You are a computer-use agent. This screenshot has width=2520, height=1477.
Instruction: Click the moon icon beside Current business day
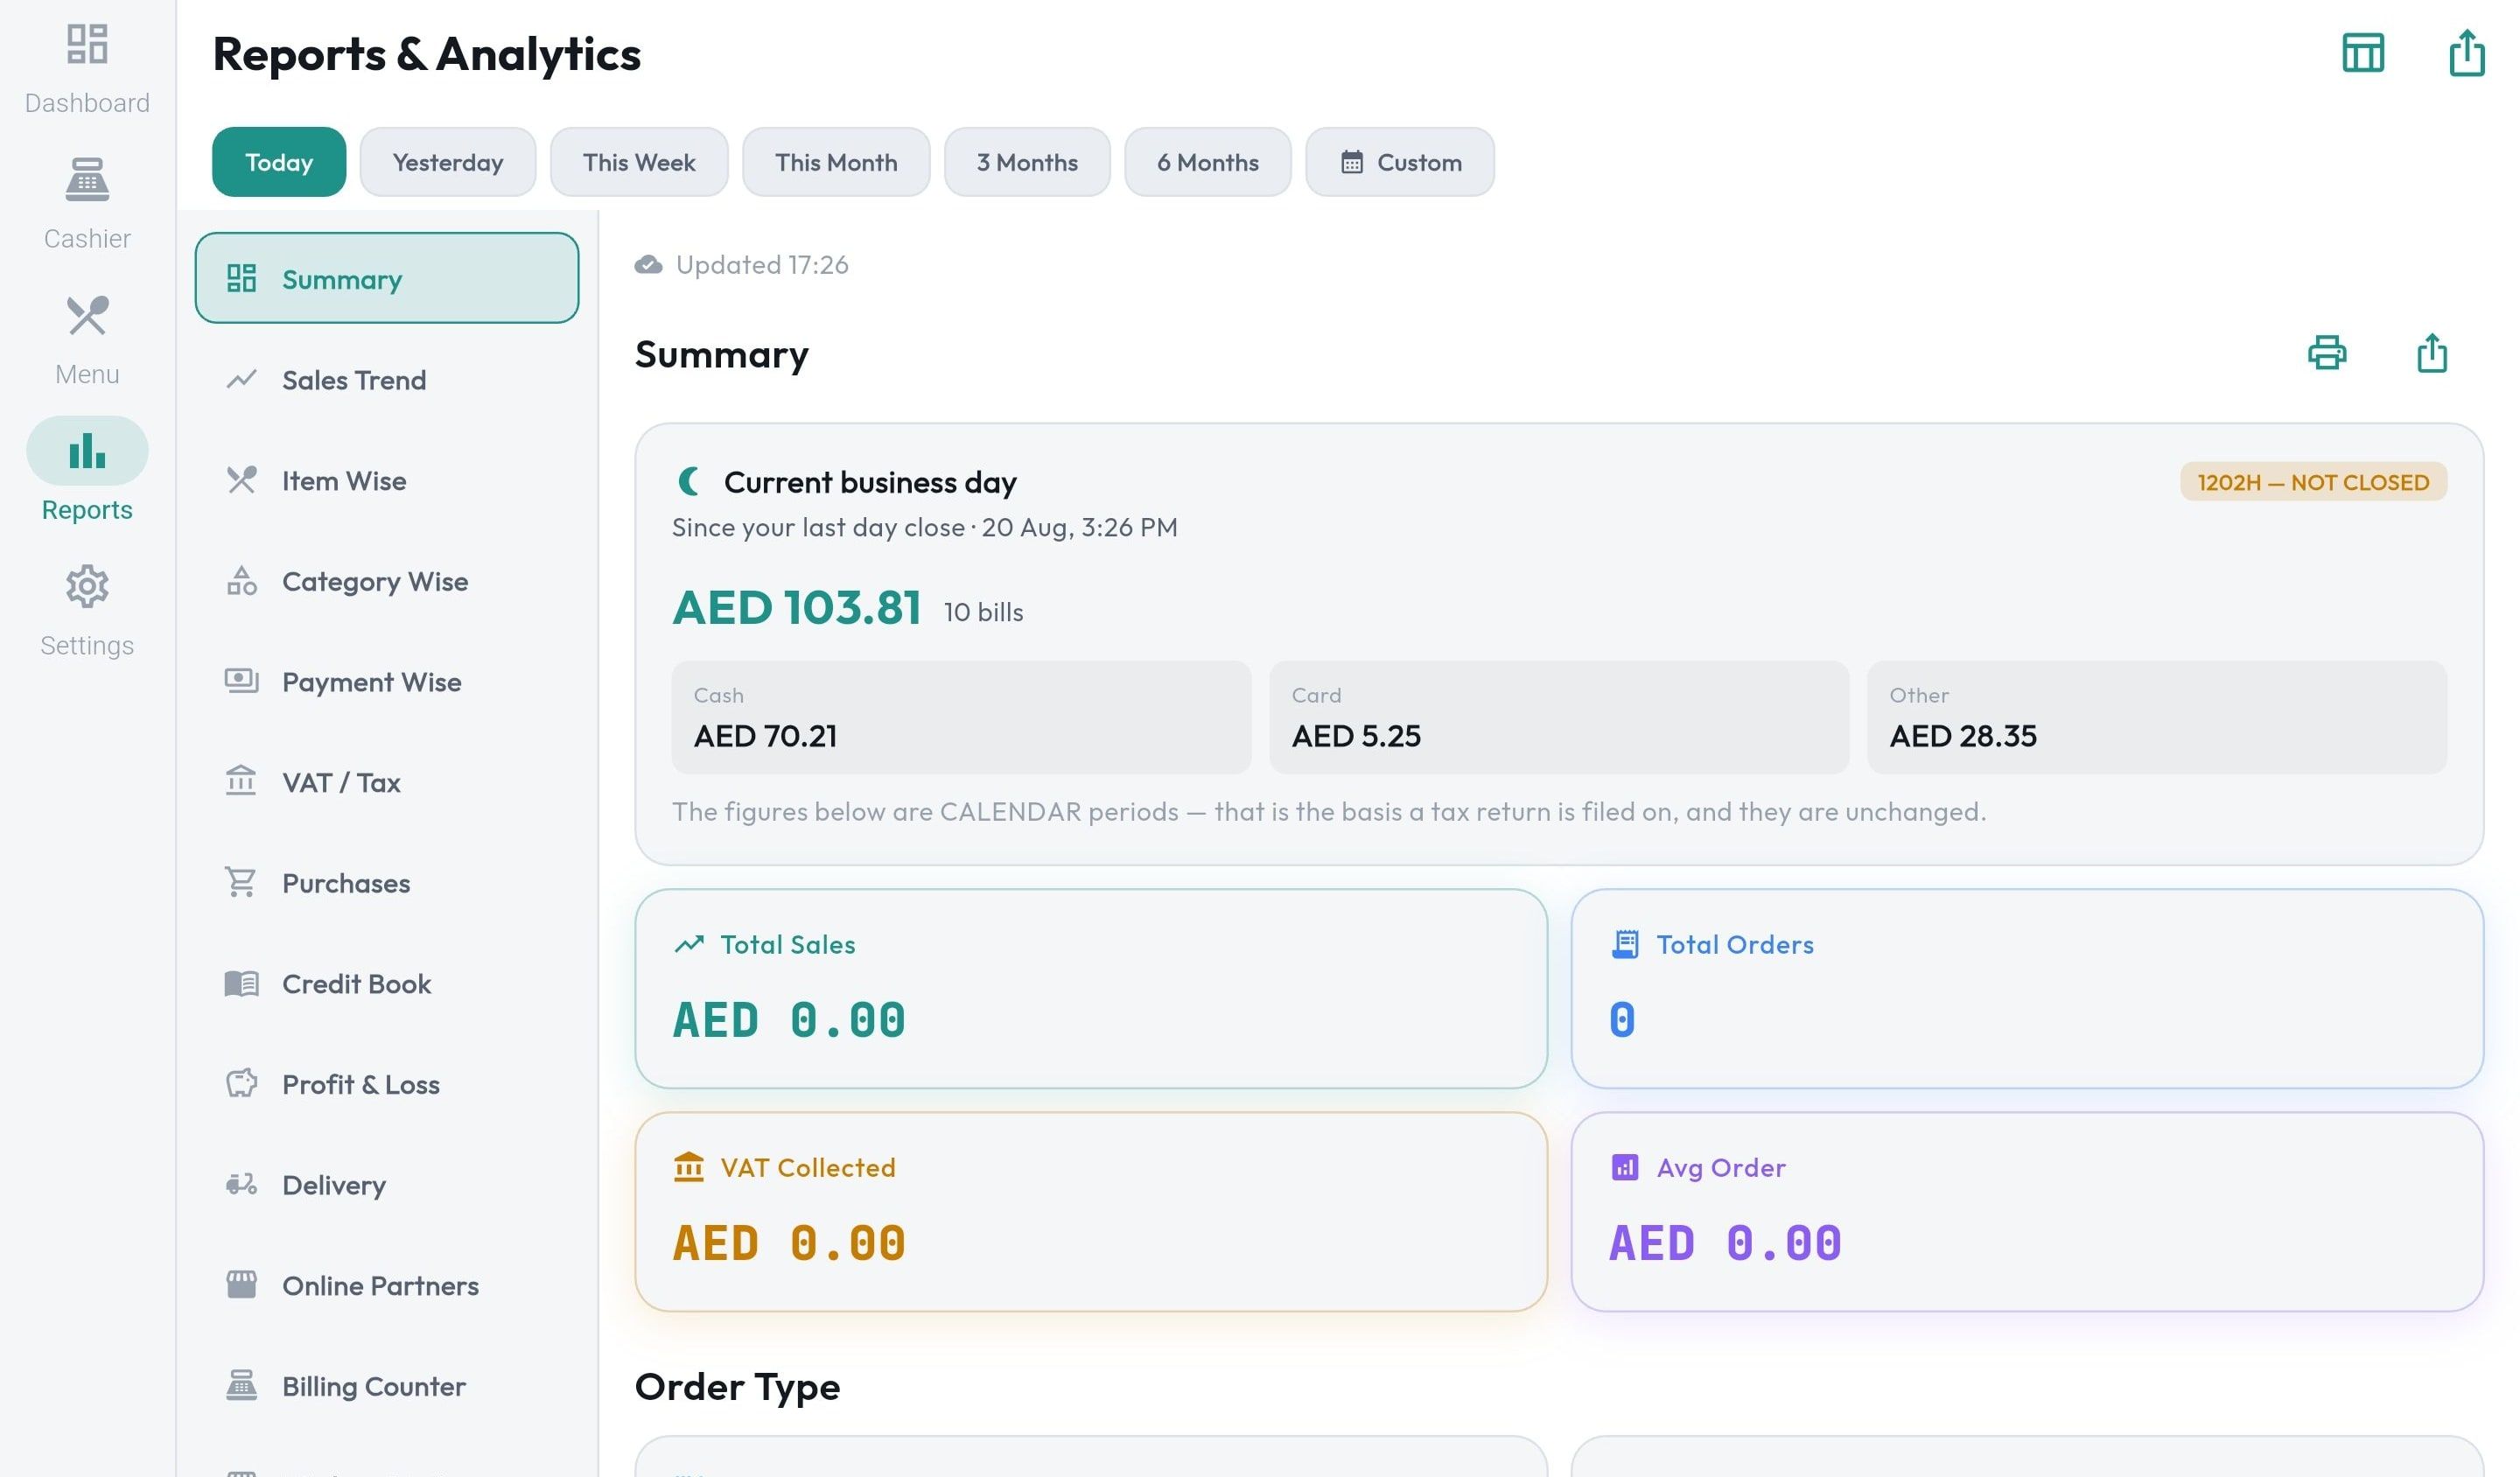point(689,482)
